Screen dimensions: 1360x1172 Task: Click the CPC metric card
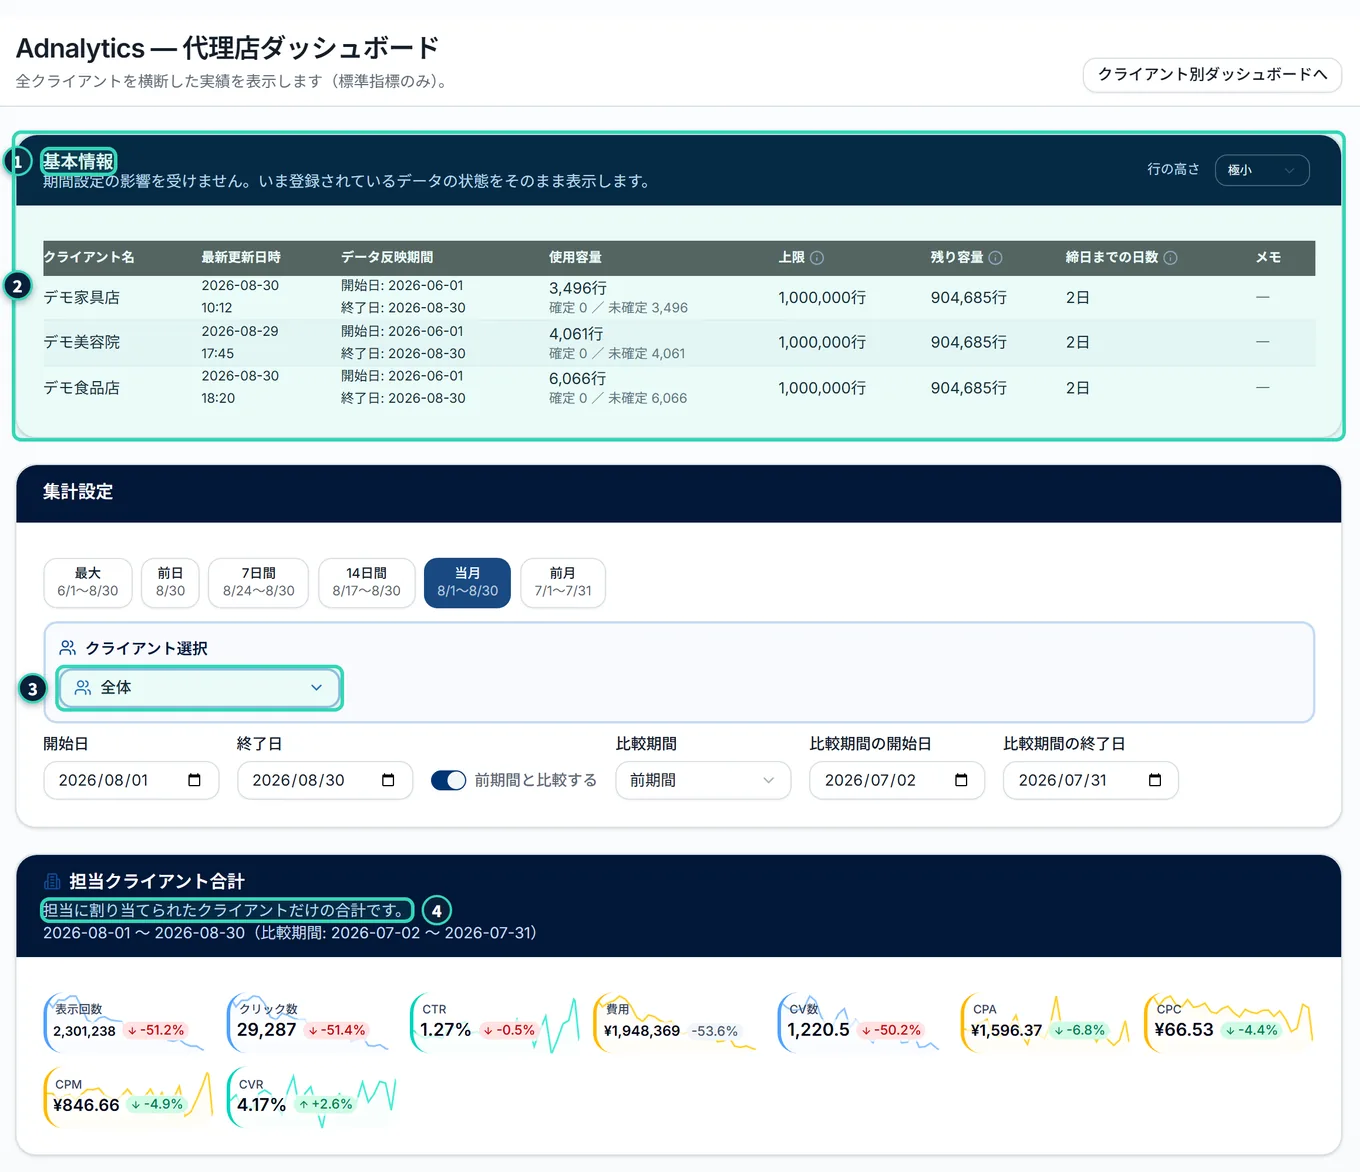click(x=1229, y=1022)
